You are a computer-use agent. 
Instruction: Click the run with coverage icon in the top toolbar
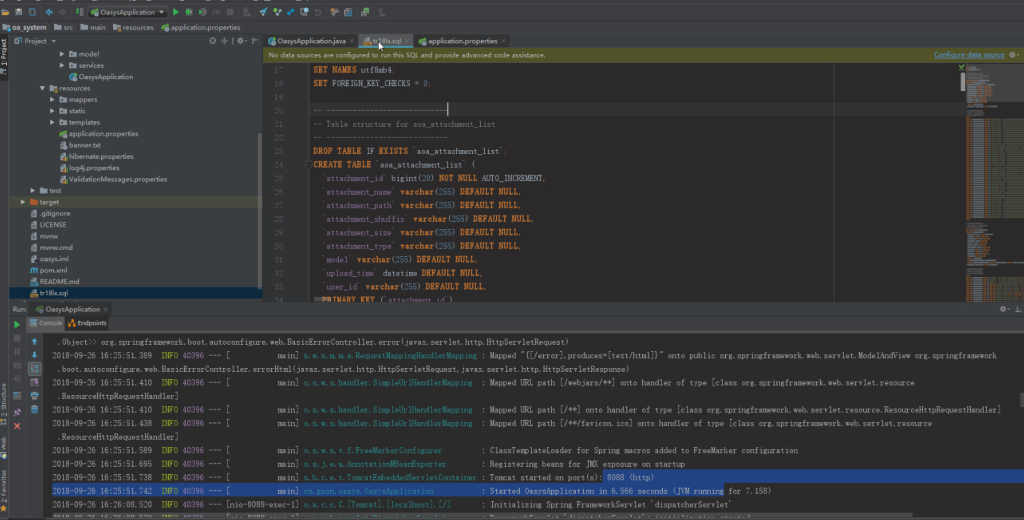tap(202, 12)
